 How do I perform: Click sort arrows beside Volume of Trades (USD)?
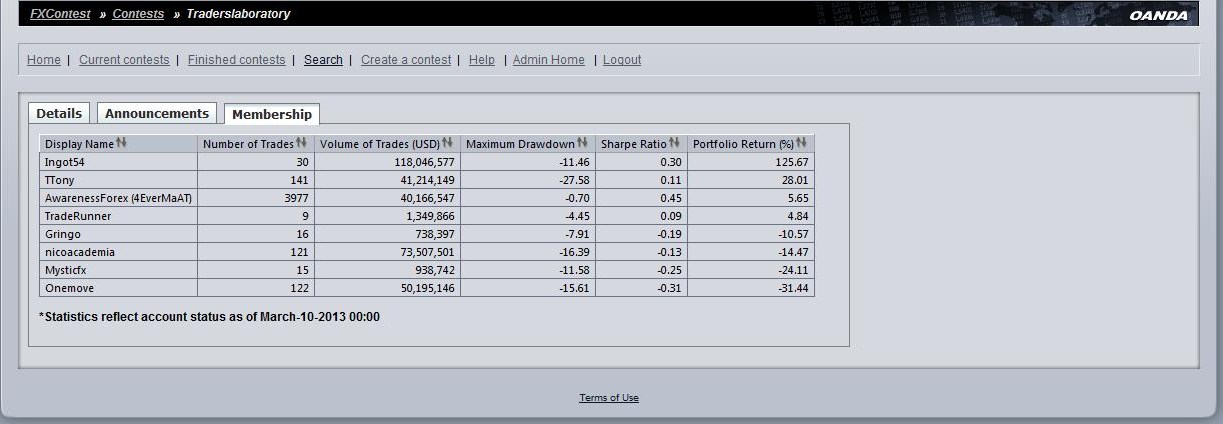coord(447,144)
